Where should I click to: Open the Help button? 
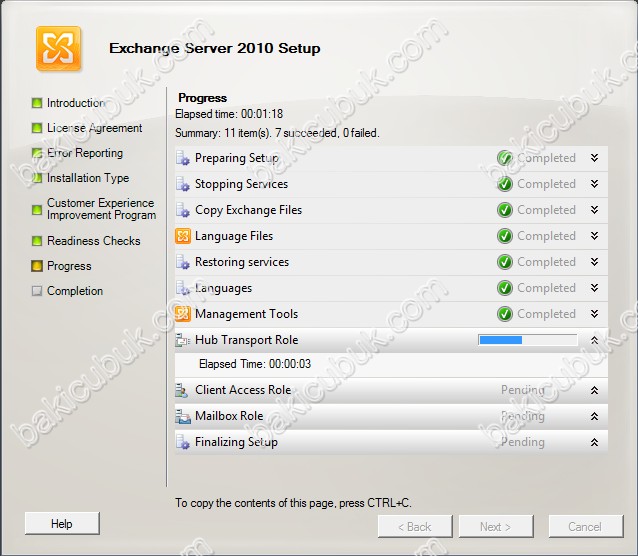pos(62,523)
